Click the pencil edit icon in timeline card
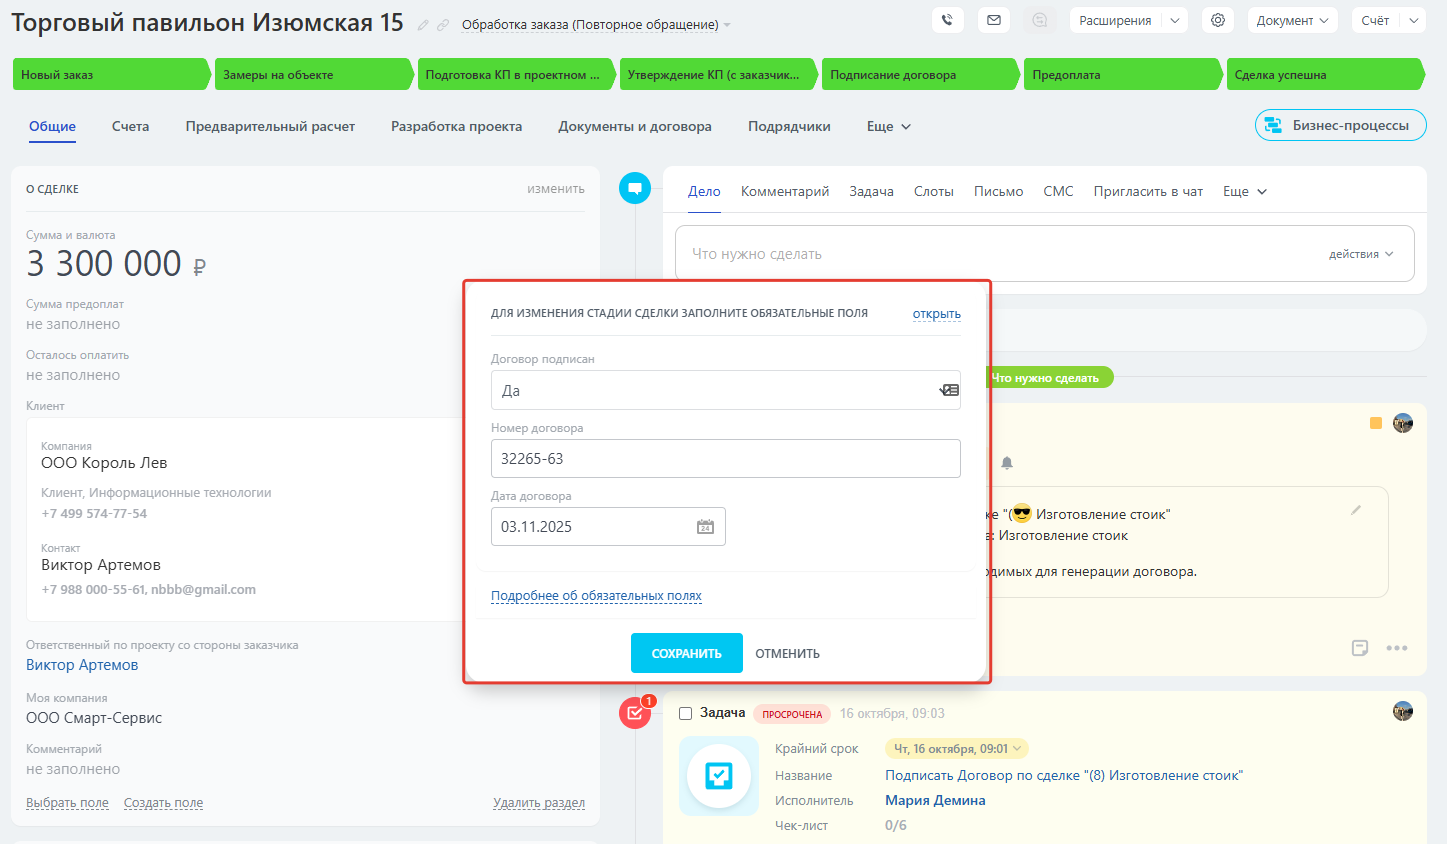Viewport: 1447px width, 844px height. (x=1356, y=510)
